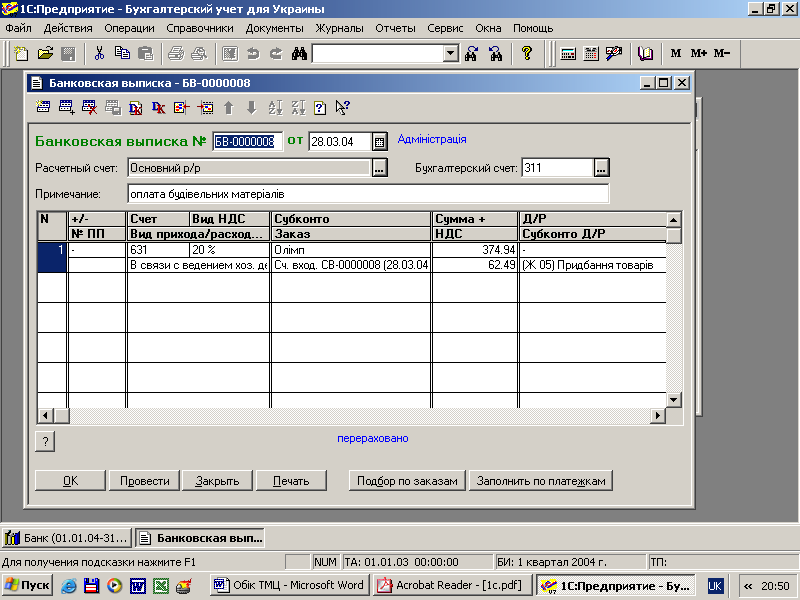
Task: Click the Провести button
Action: (x=144, y=481)
